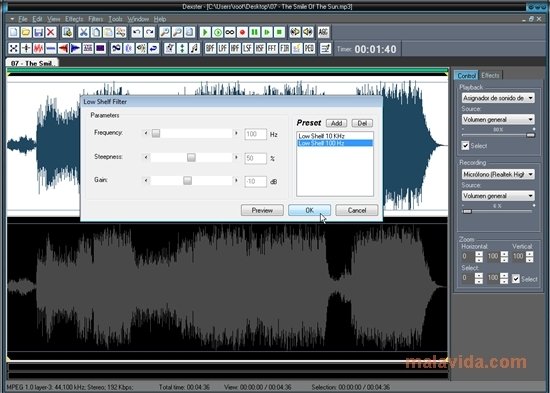The width and height of the screenshot is (550, 393).
Task: Click the Del preset button
Action: click(x=362, y=123)
